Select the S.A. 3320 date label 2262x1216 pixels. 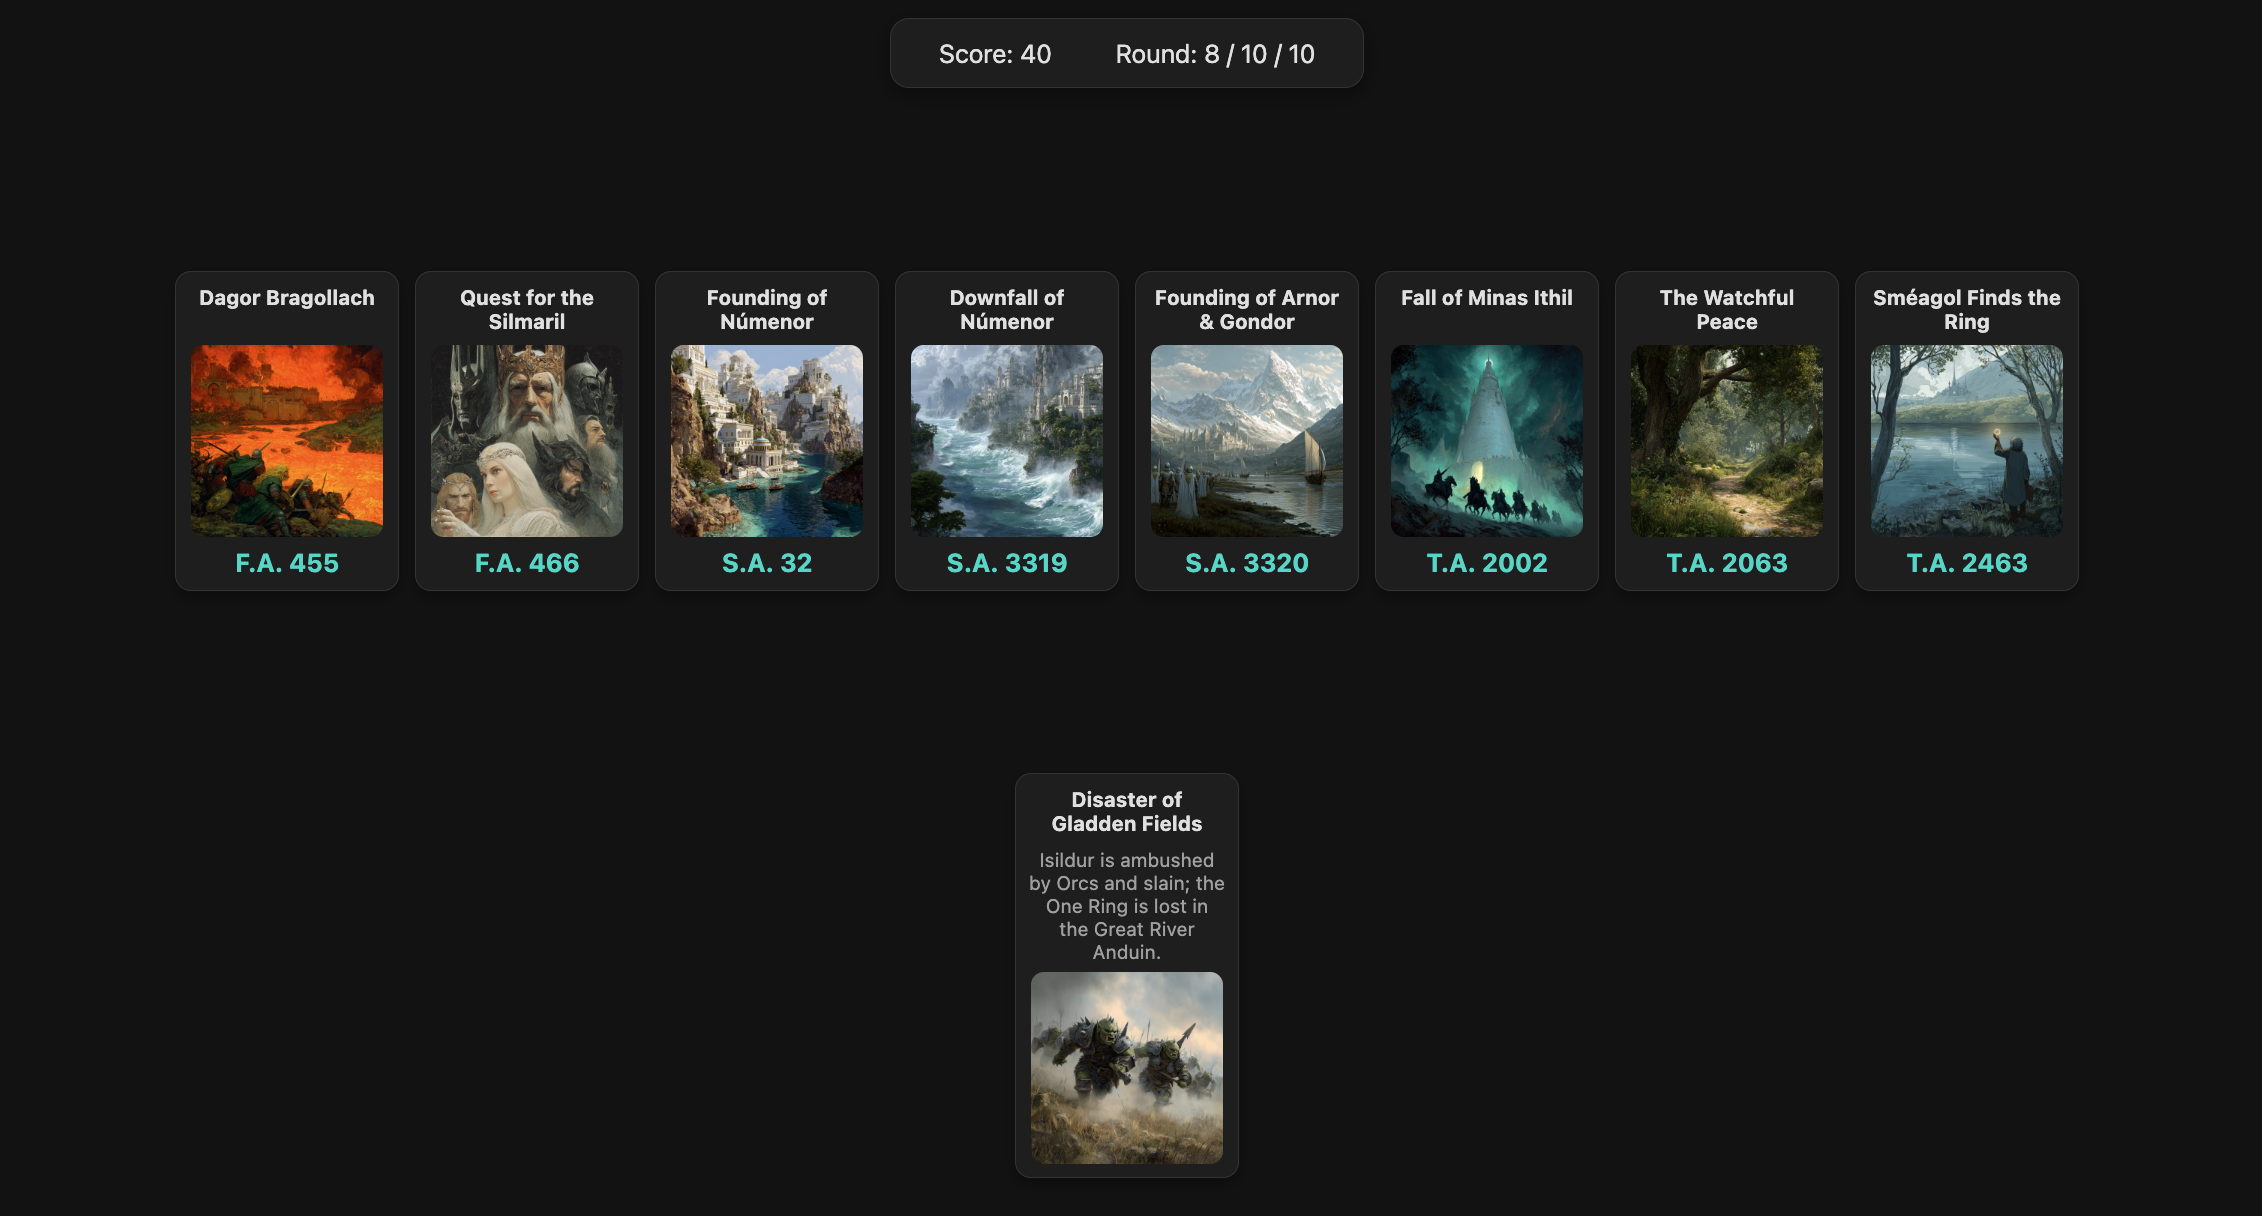[1247, 563]
